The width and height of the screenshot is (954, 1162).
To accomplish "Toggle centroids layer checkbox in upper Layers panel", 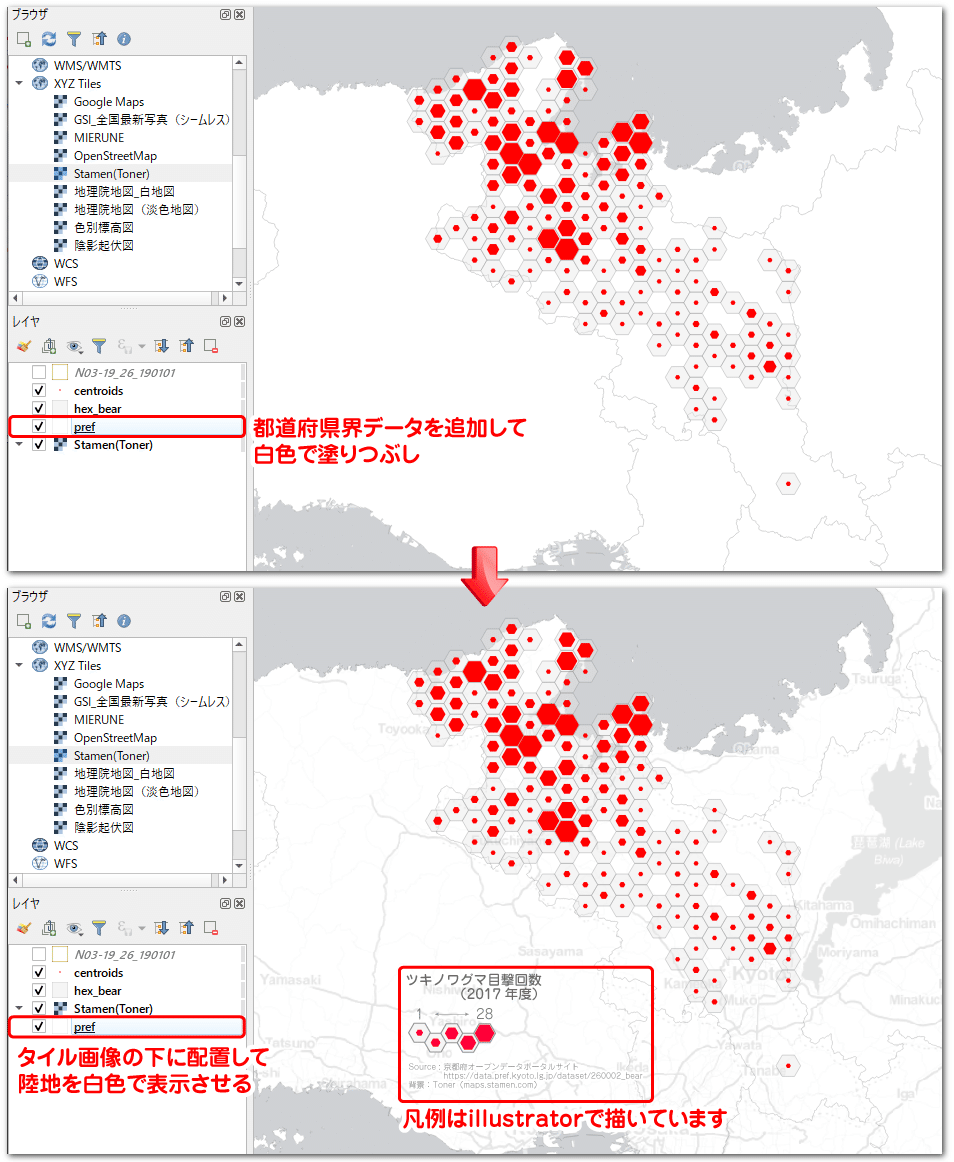I will [x=39, y=391].
